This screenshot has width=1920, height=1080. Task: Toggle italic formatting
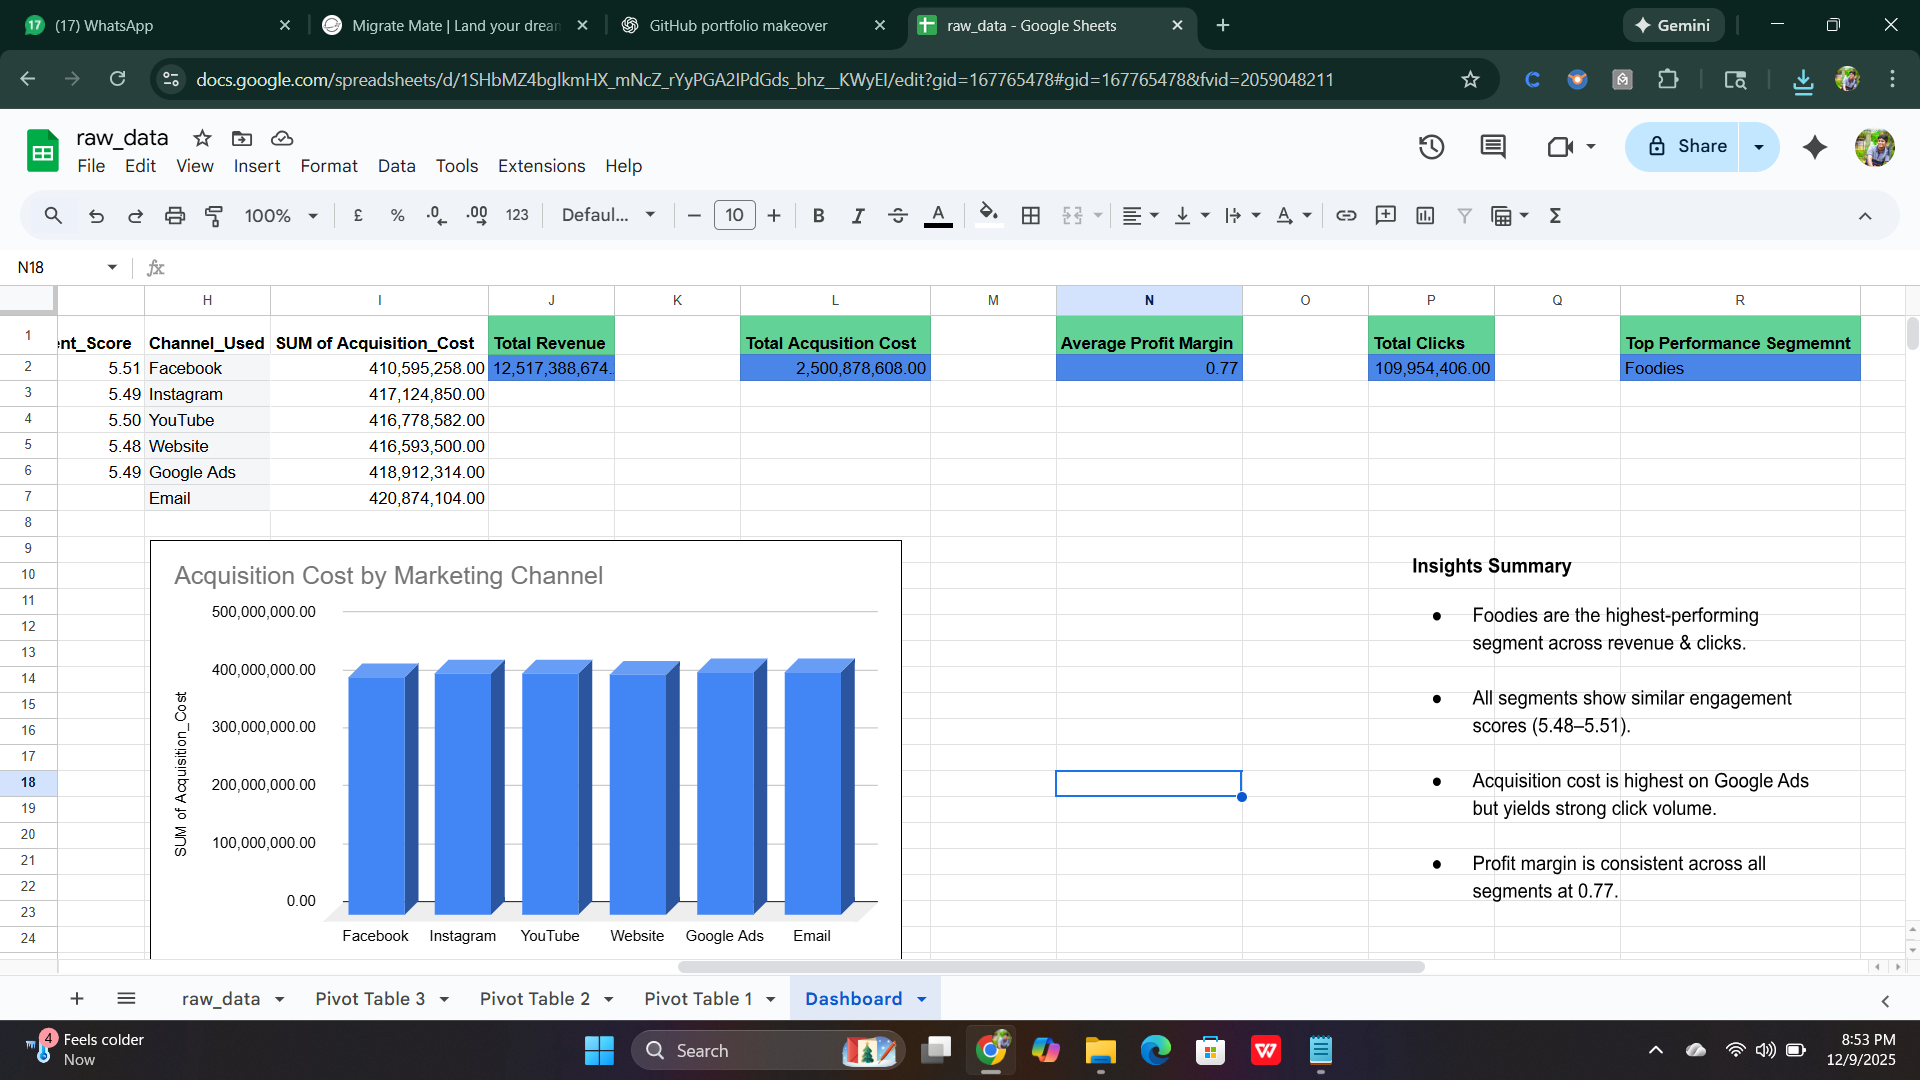pyautogui.click(x=857, y=215)
